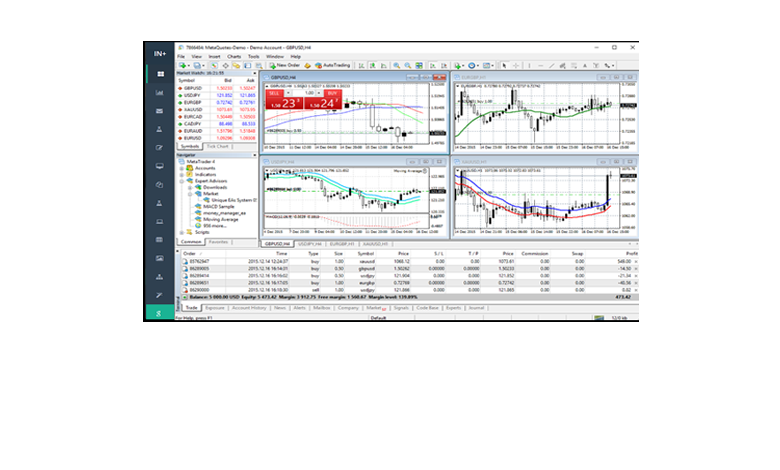Open the View menu
The width and height of the screenshot is (780, 470).
[x=196, y=57]
